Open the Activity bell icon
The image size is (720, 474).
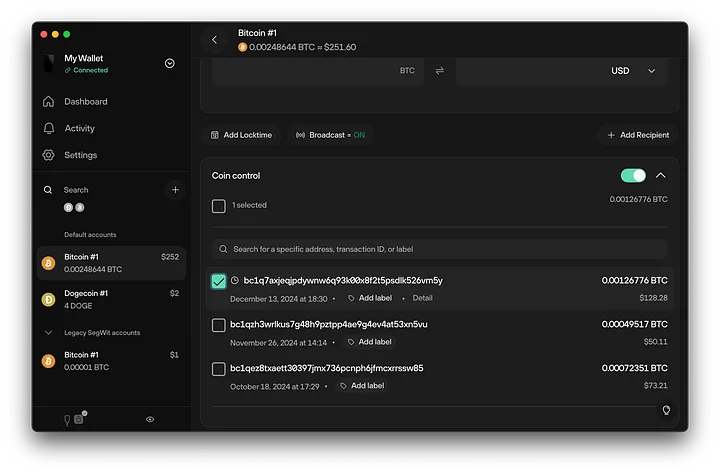(x=48, y=128)
